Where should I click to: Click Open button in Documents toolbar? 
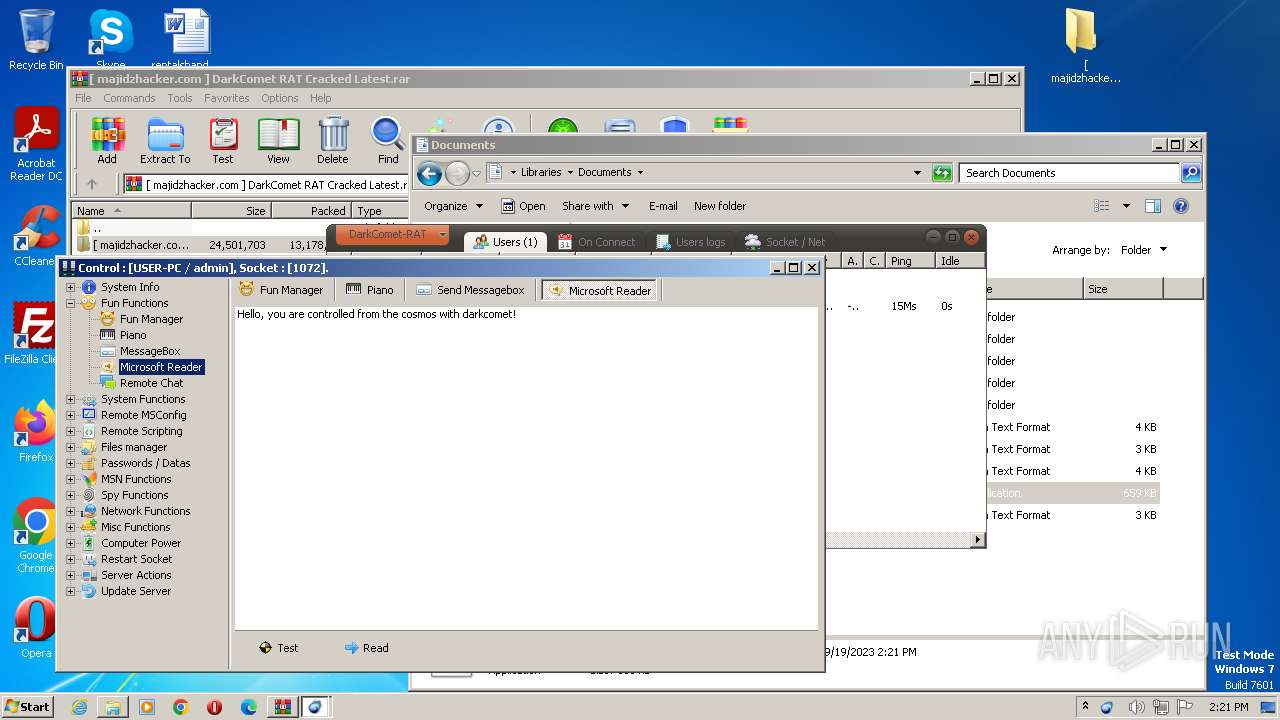pos(523,206)
